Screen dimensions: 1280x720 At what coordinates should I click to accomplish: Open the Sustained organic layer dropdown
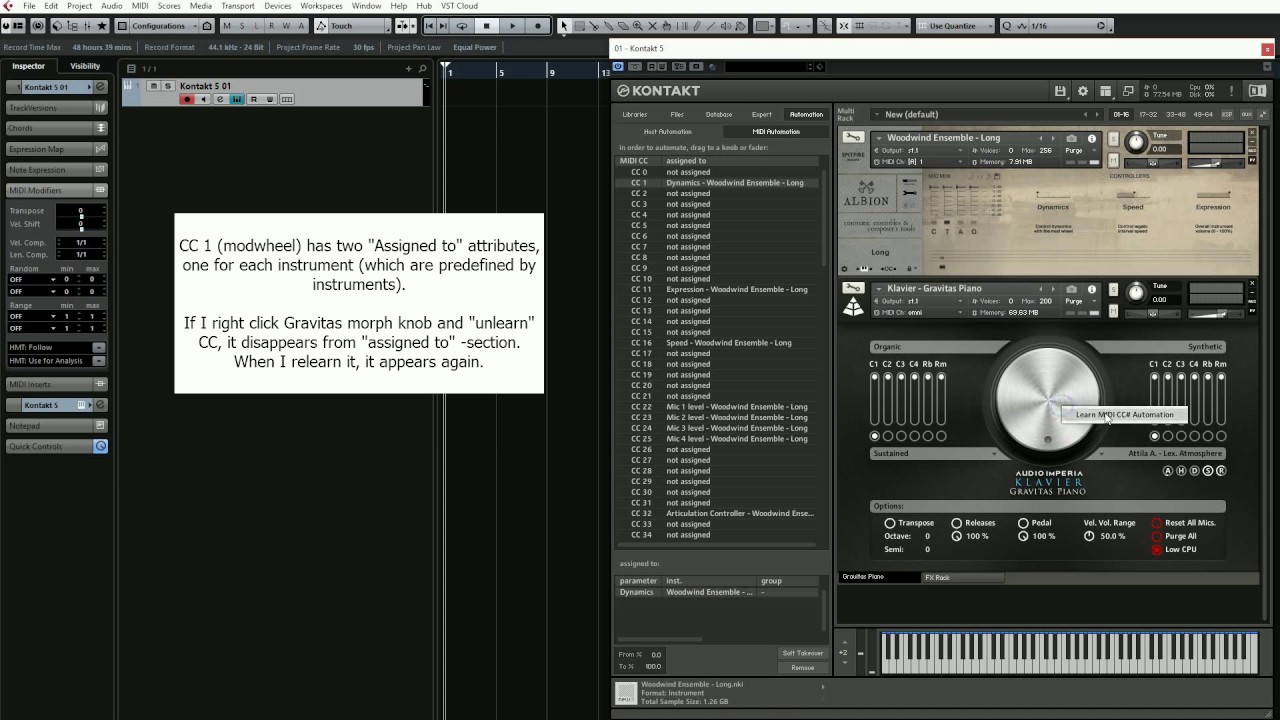click(935, 453)
